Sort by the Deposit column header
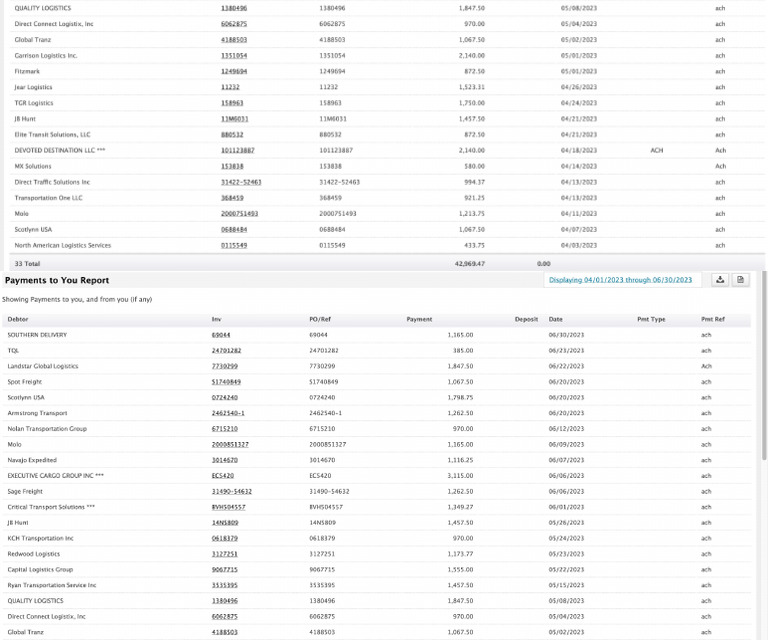 526,319
